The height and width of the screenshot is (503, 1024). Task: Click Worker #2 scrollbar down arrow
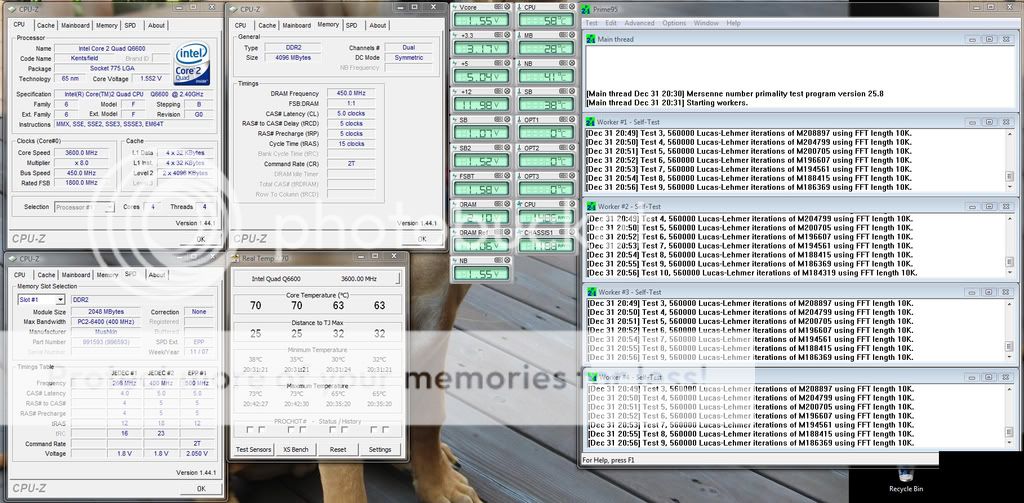[1010, 271]
